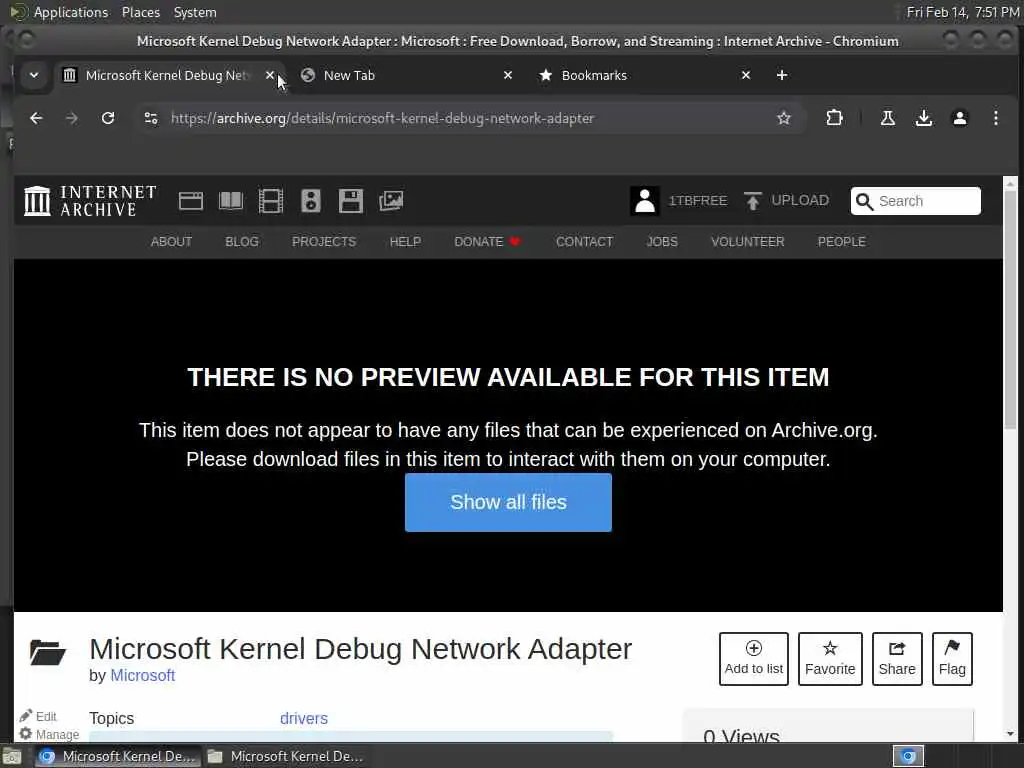Click the Upload arrow icon
This screenshot has width=1024, height=768.
(752, 200)
